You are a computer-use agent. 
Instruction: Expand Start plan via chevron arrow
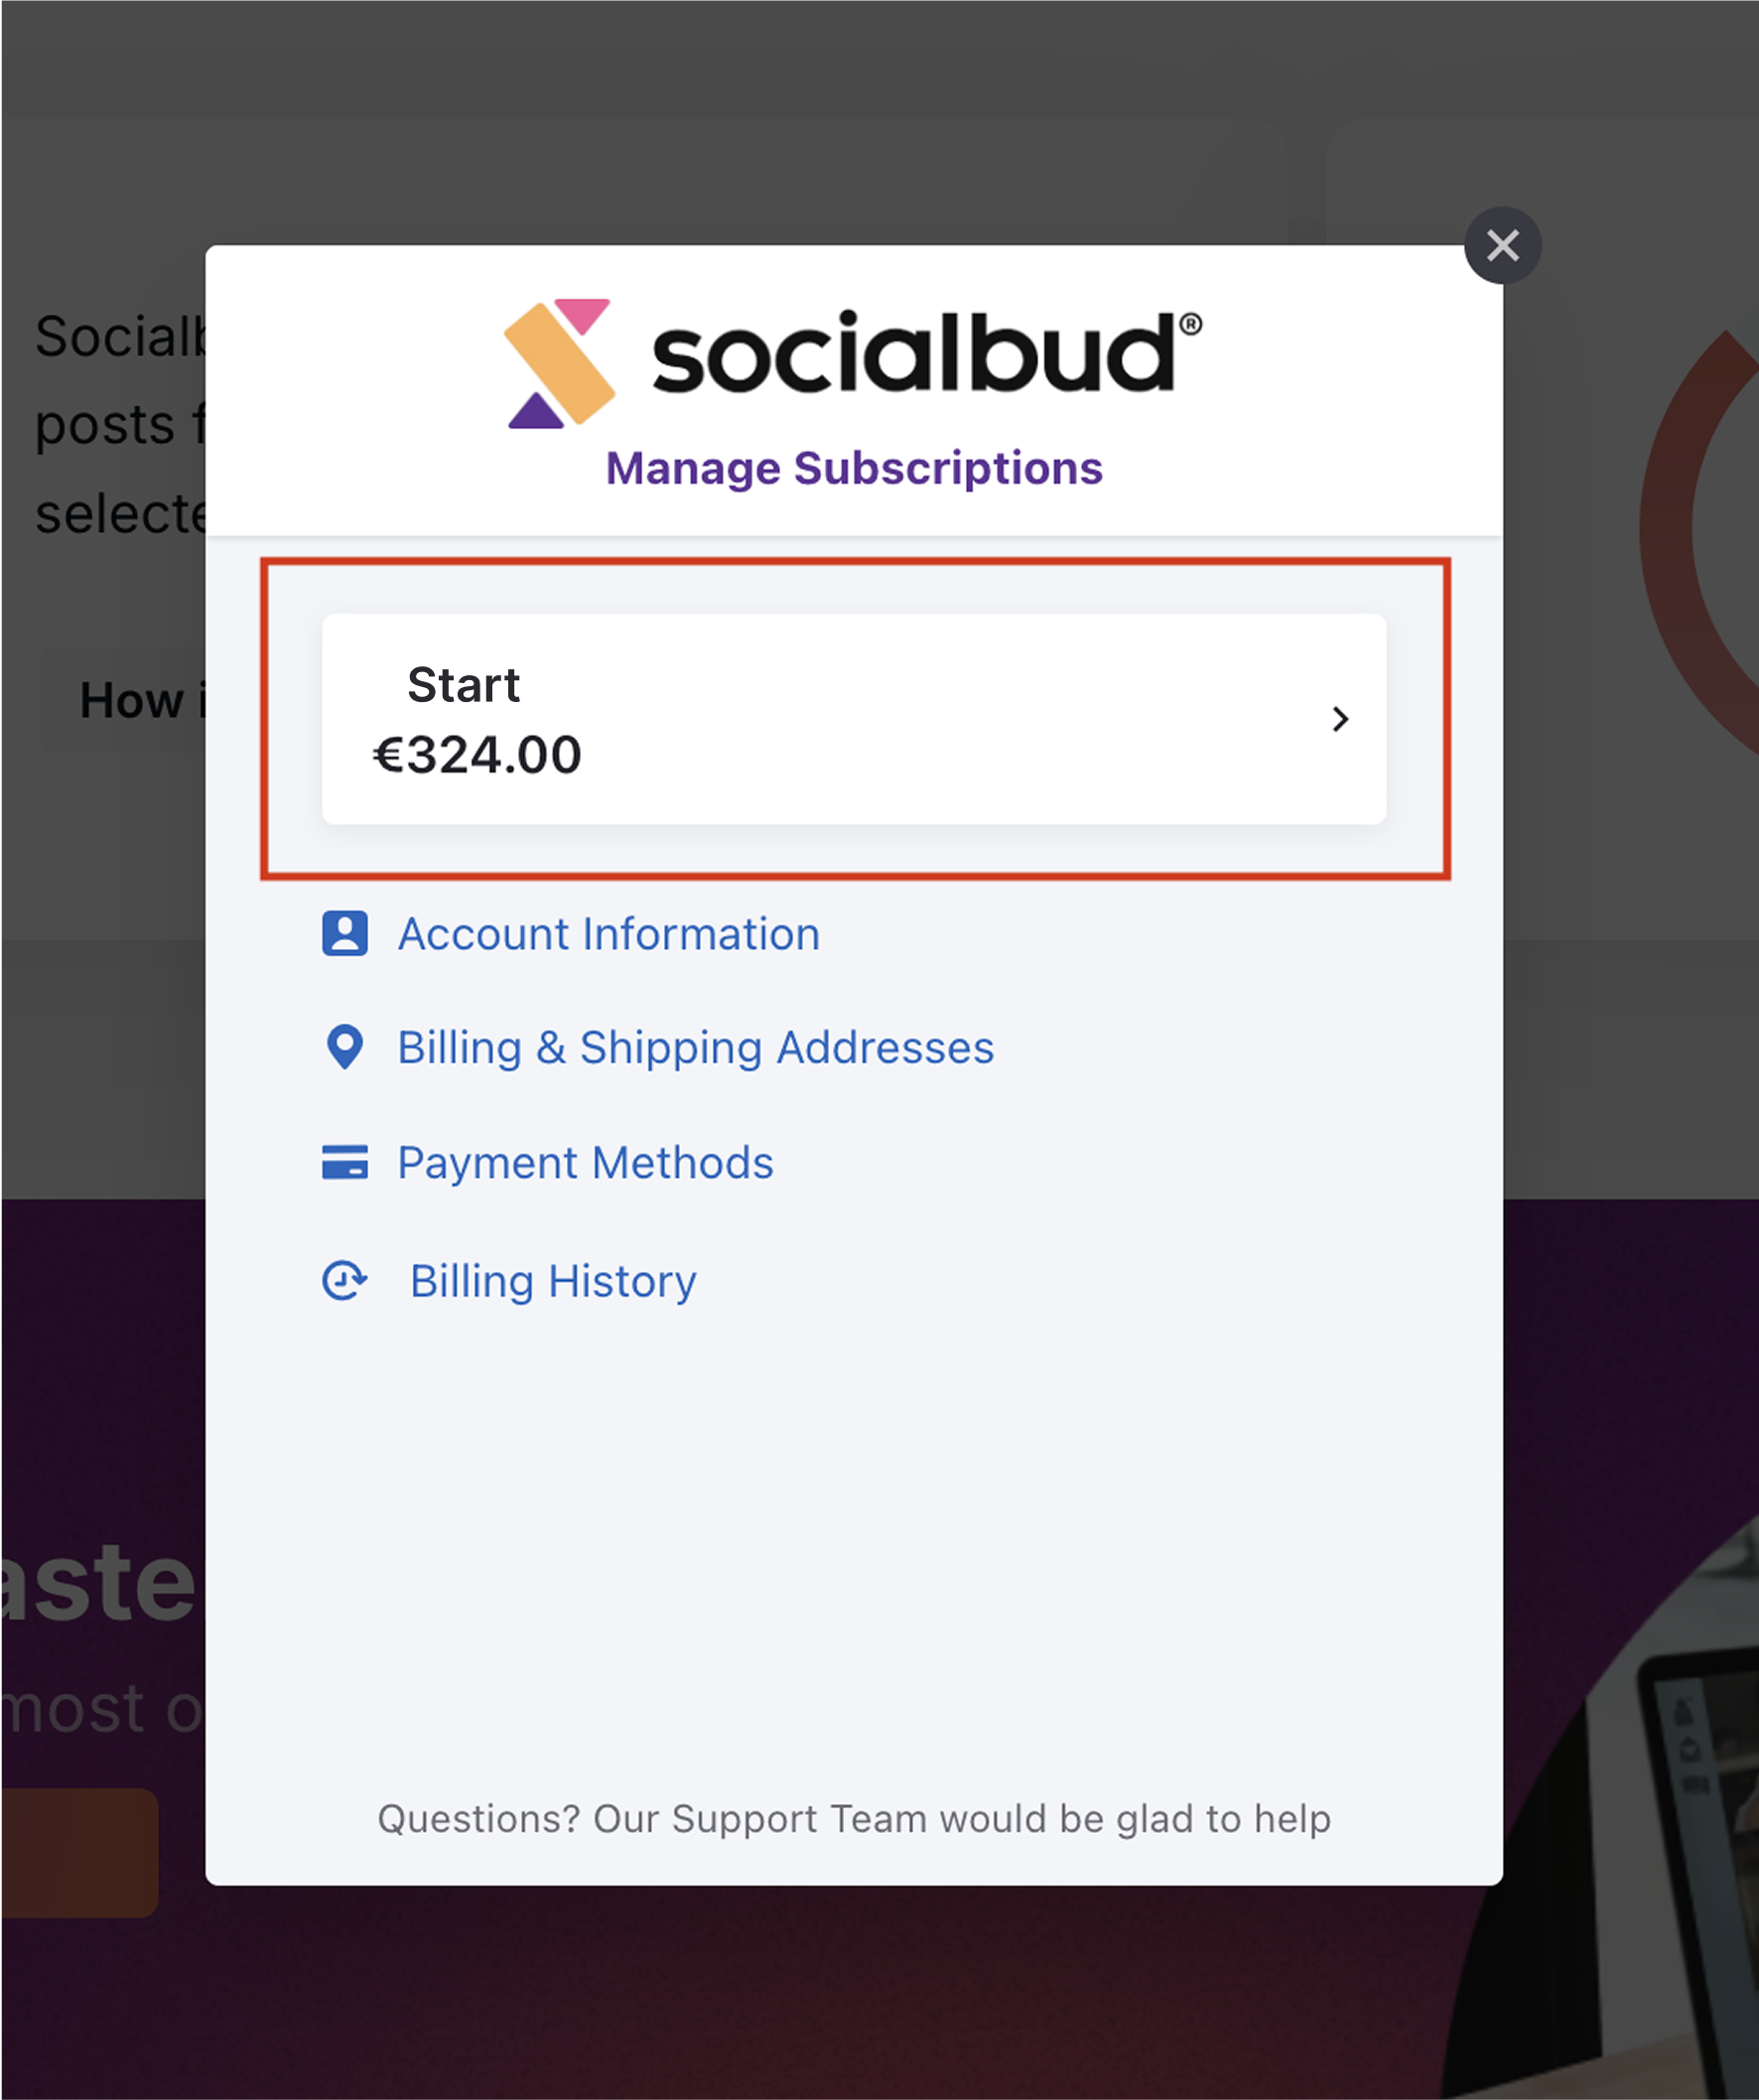pos(1340,719)
